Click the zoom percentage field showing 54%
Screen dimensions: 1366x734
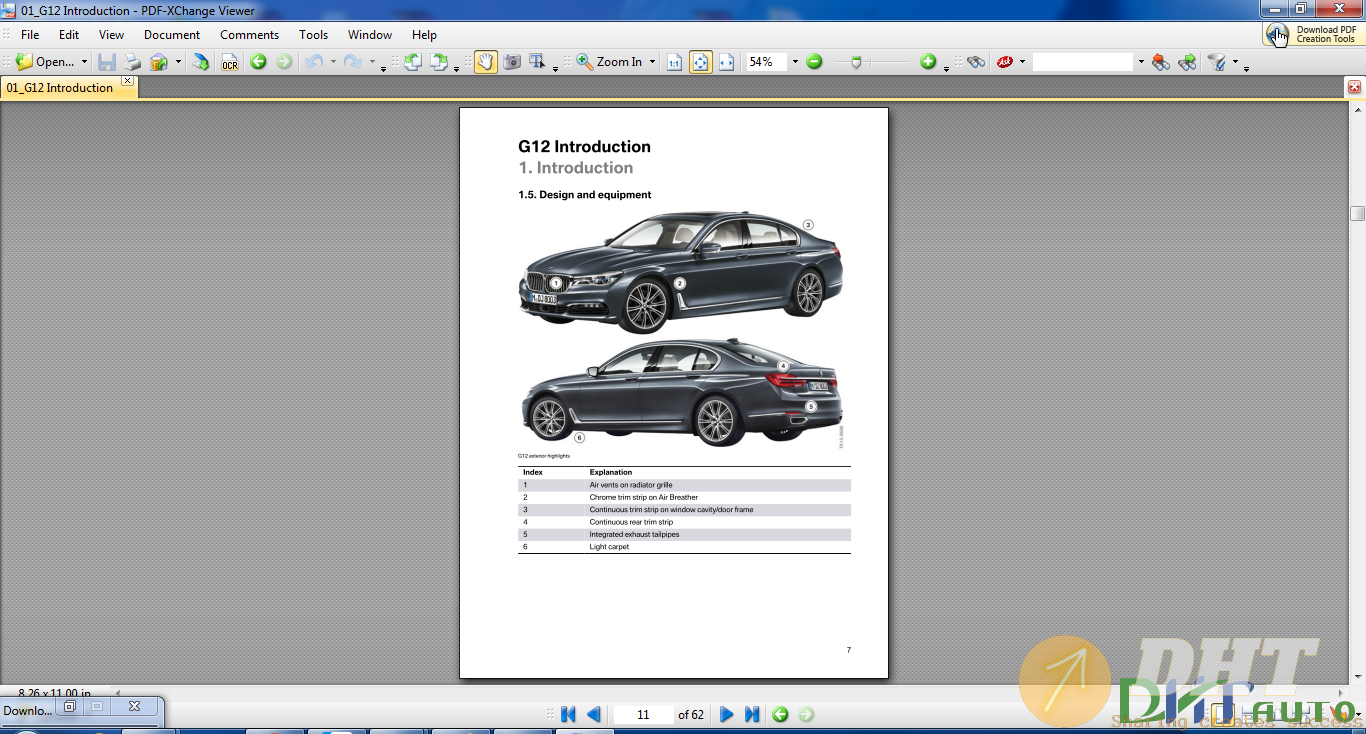click(766, 62)
